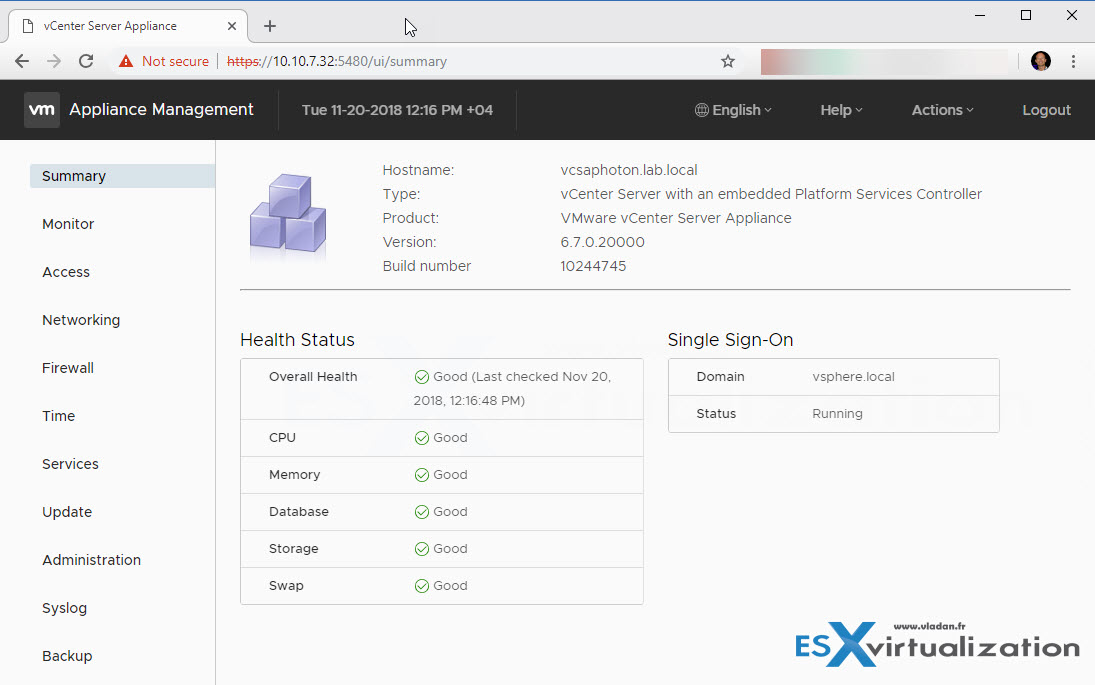Open the Chrome three-dot menu
Image resolution: width=1095 pixels, height=685 pixels.
tap(1073, 61)
